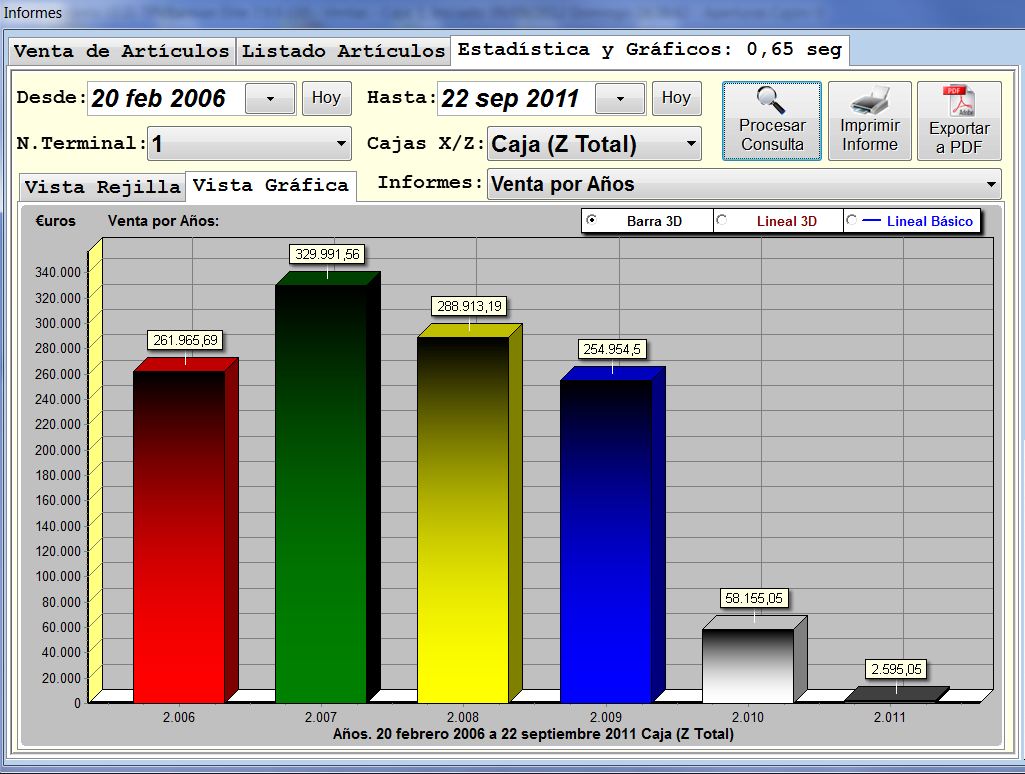Viewport: 1025px width, 774px height.
Task: Click the Procesar Consulta magnifier button
Action: (x=771, y=121)
